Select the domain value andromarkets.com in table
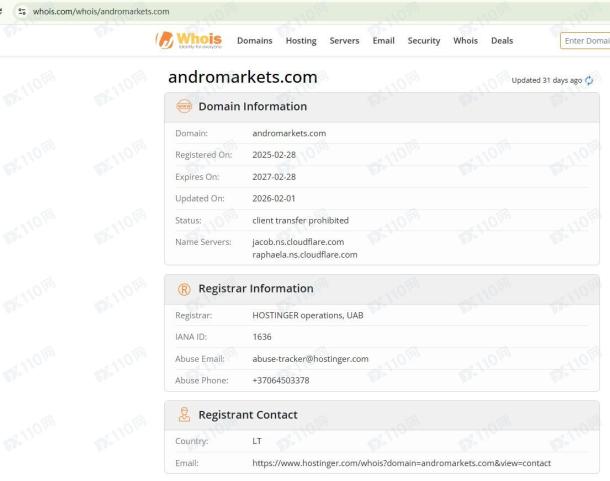 click(x=289, y=133)
